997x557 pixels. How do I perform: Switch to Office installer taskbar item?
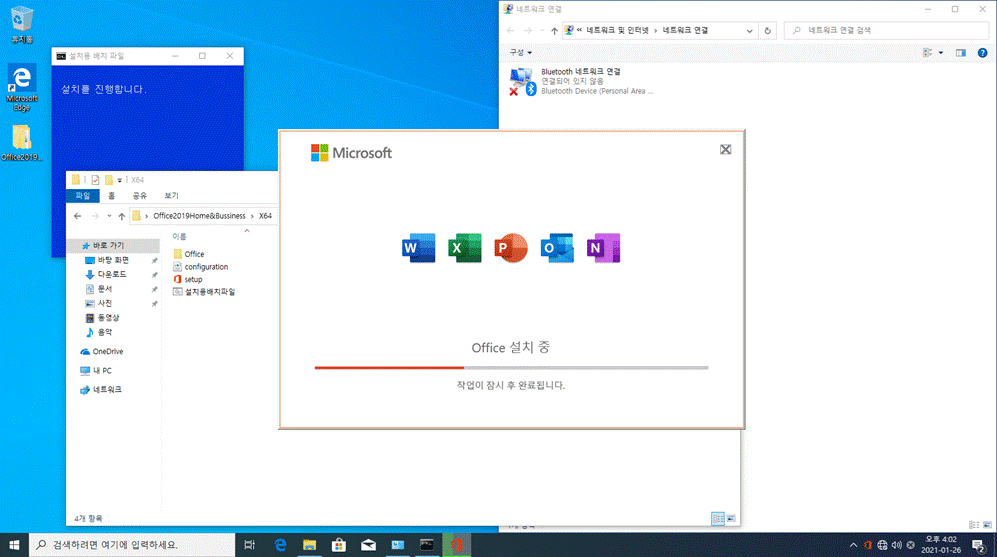click(457, 545)
